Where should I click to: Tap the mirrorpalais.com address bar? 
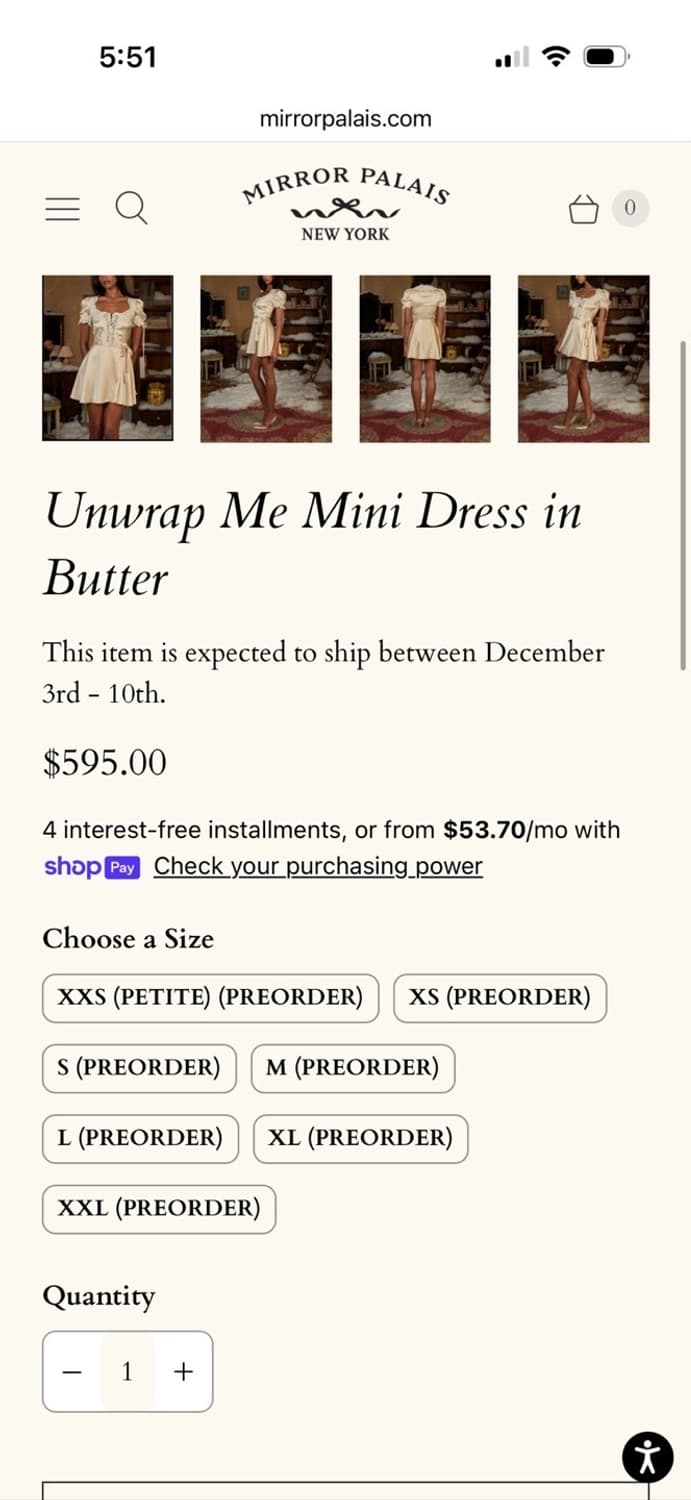(345, 119)
